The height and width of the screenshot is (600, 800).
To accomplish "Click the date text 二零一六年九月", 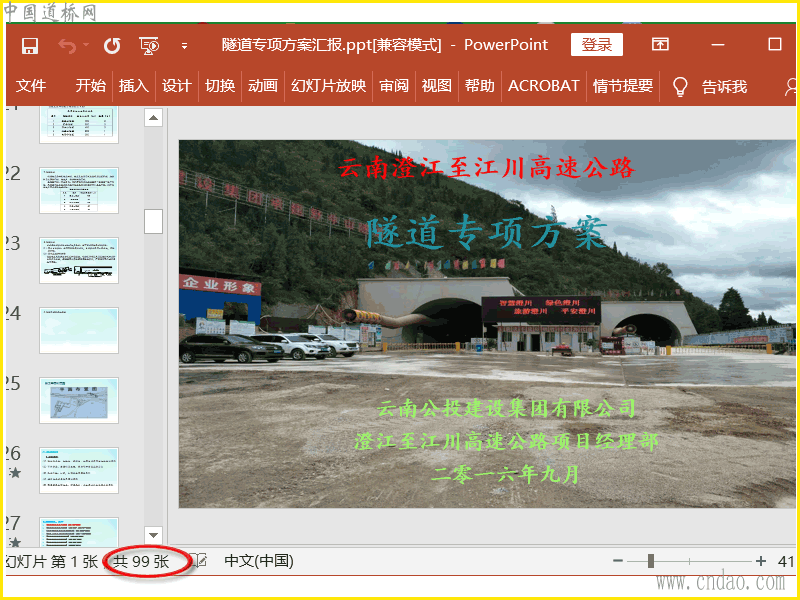I will (x=505, y=474).
